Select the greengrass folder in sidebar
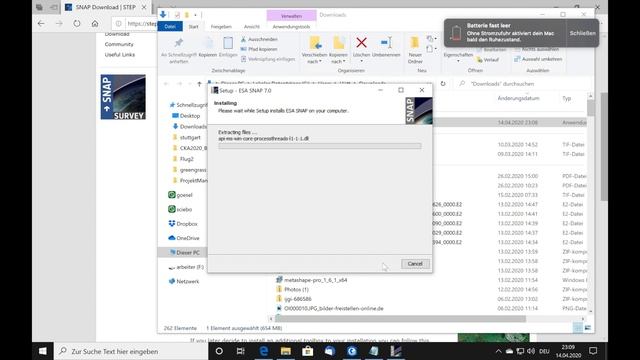 click(x=189, y=170)
